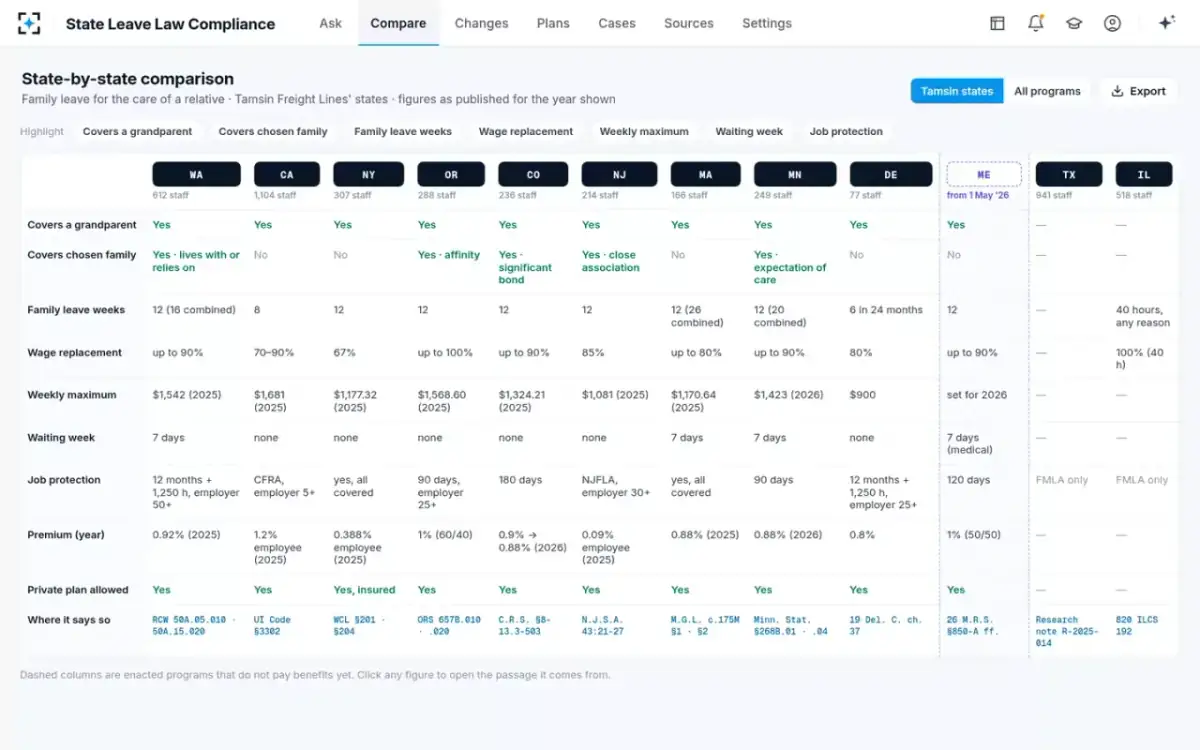Viewport: 1200px width, 750px height.
Task: Open the RCW 50A.05.010 citation
Action: click(194, 626)
